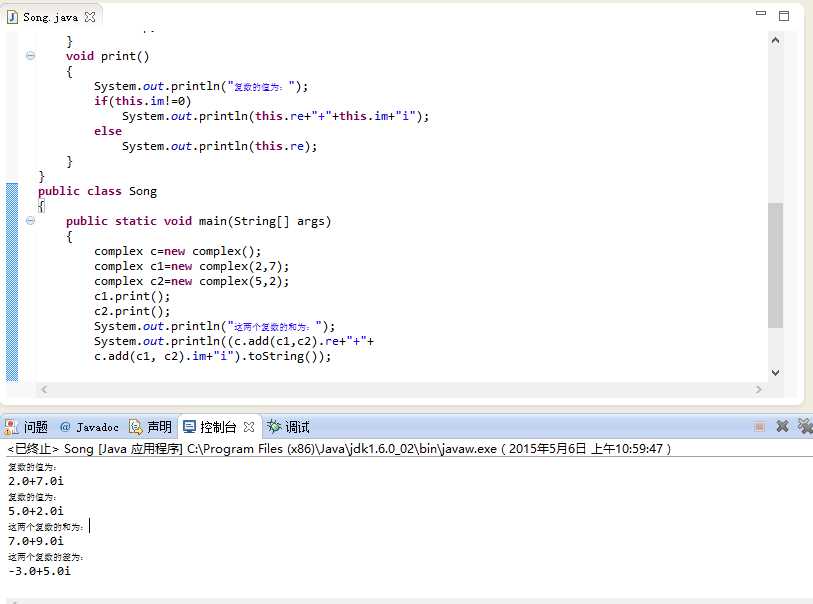Maximize the editor pane
Image resolution: width=813 pixels, height=604 pixels.
784,16
